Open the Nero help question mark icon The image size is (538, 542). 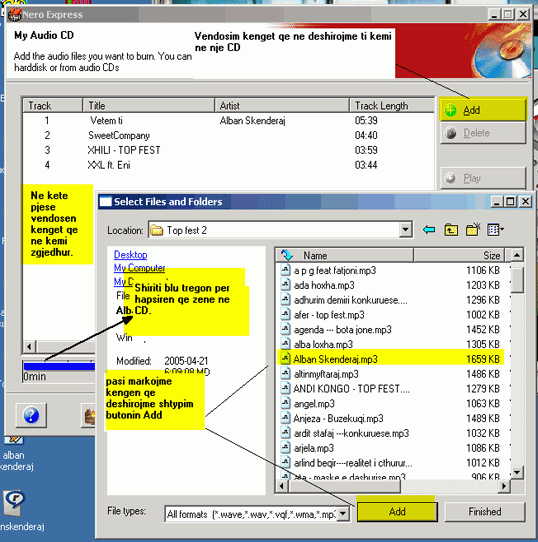31,415
